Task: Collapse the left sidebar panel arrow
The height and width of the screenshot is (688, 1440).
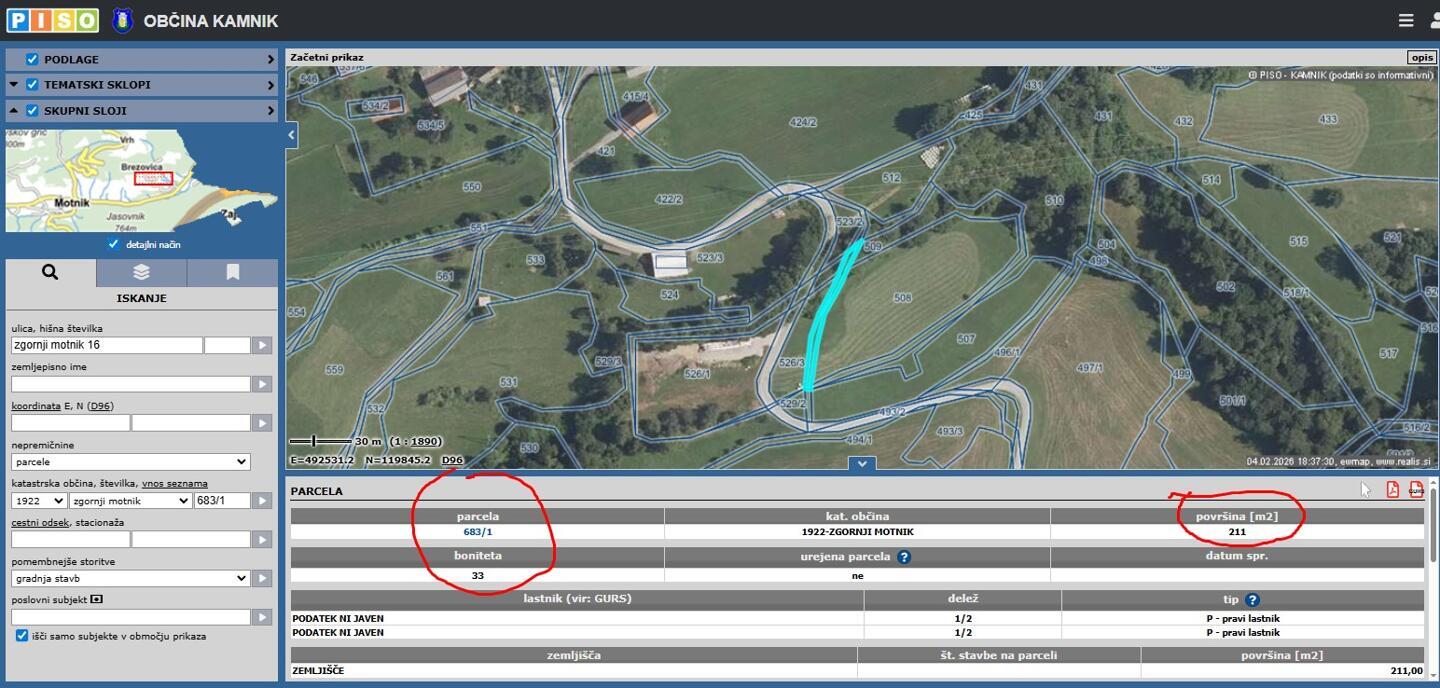Action: point(292,134)
